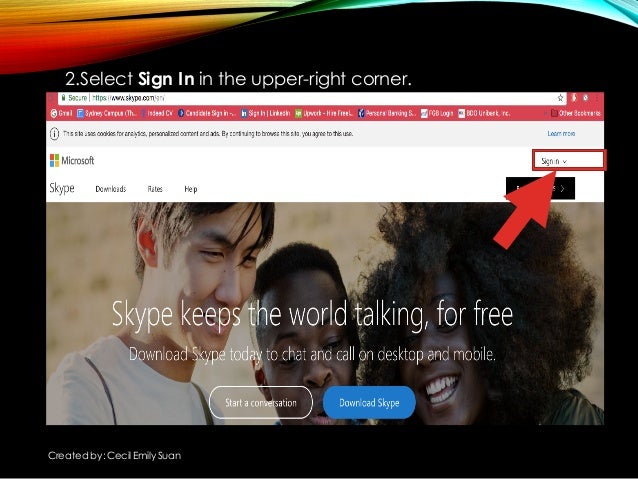Click the Secure padlock in the address bar
The height and width of the screenshot is (479, 638).
click(x=63, y=98)
